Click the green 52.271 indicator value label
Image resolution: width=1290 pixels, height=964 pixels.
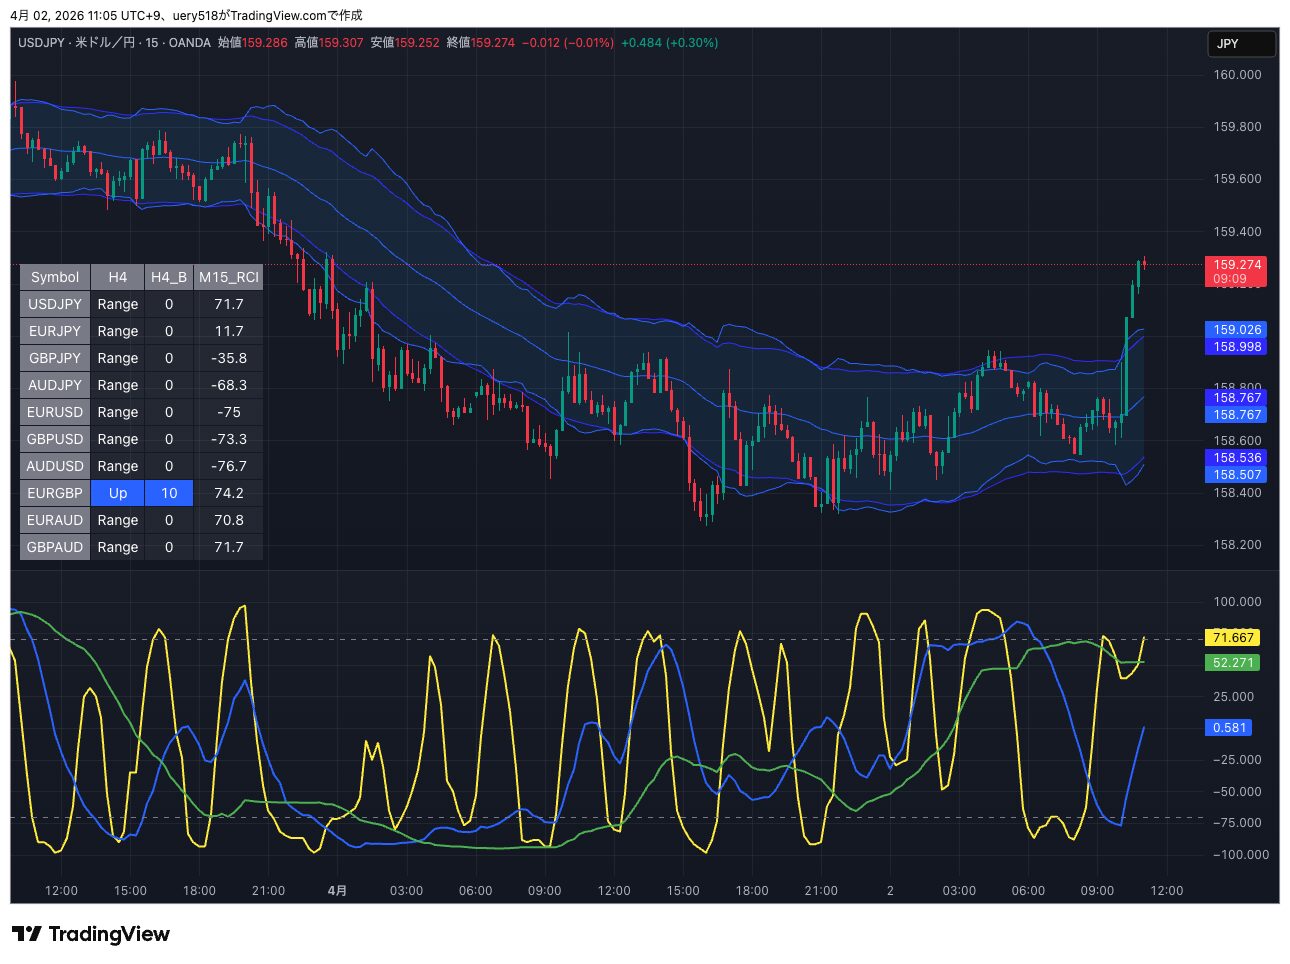[x=1233, y=663]
